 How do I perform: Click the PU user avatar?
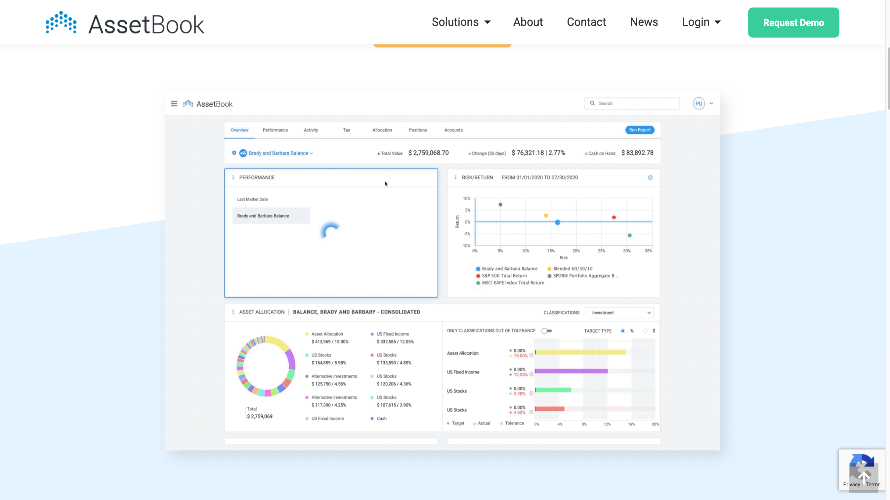(699, 103)
